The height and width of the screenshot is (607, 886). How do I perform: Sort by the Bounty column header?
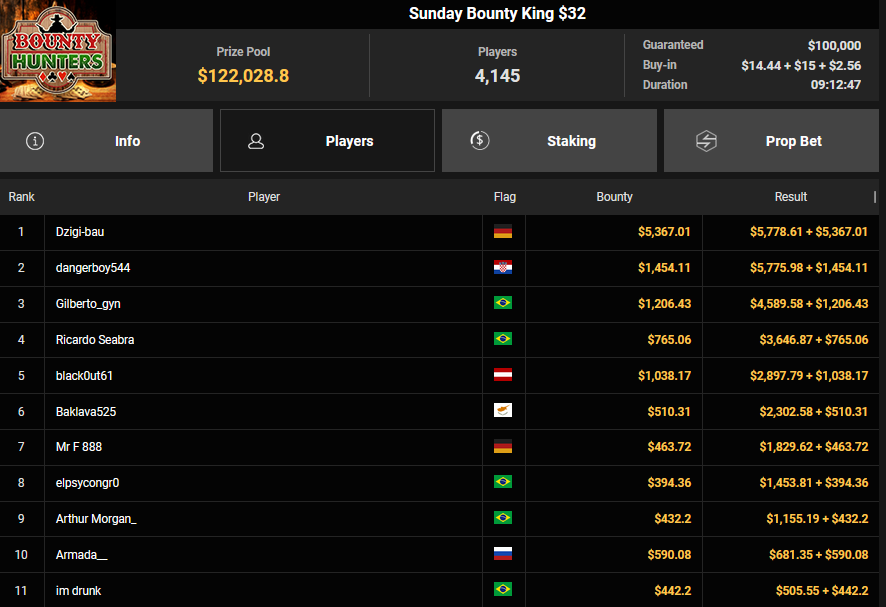(614, 197)
